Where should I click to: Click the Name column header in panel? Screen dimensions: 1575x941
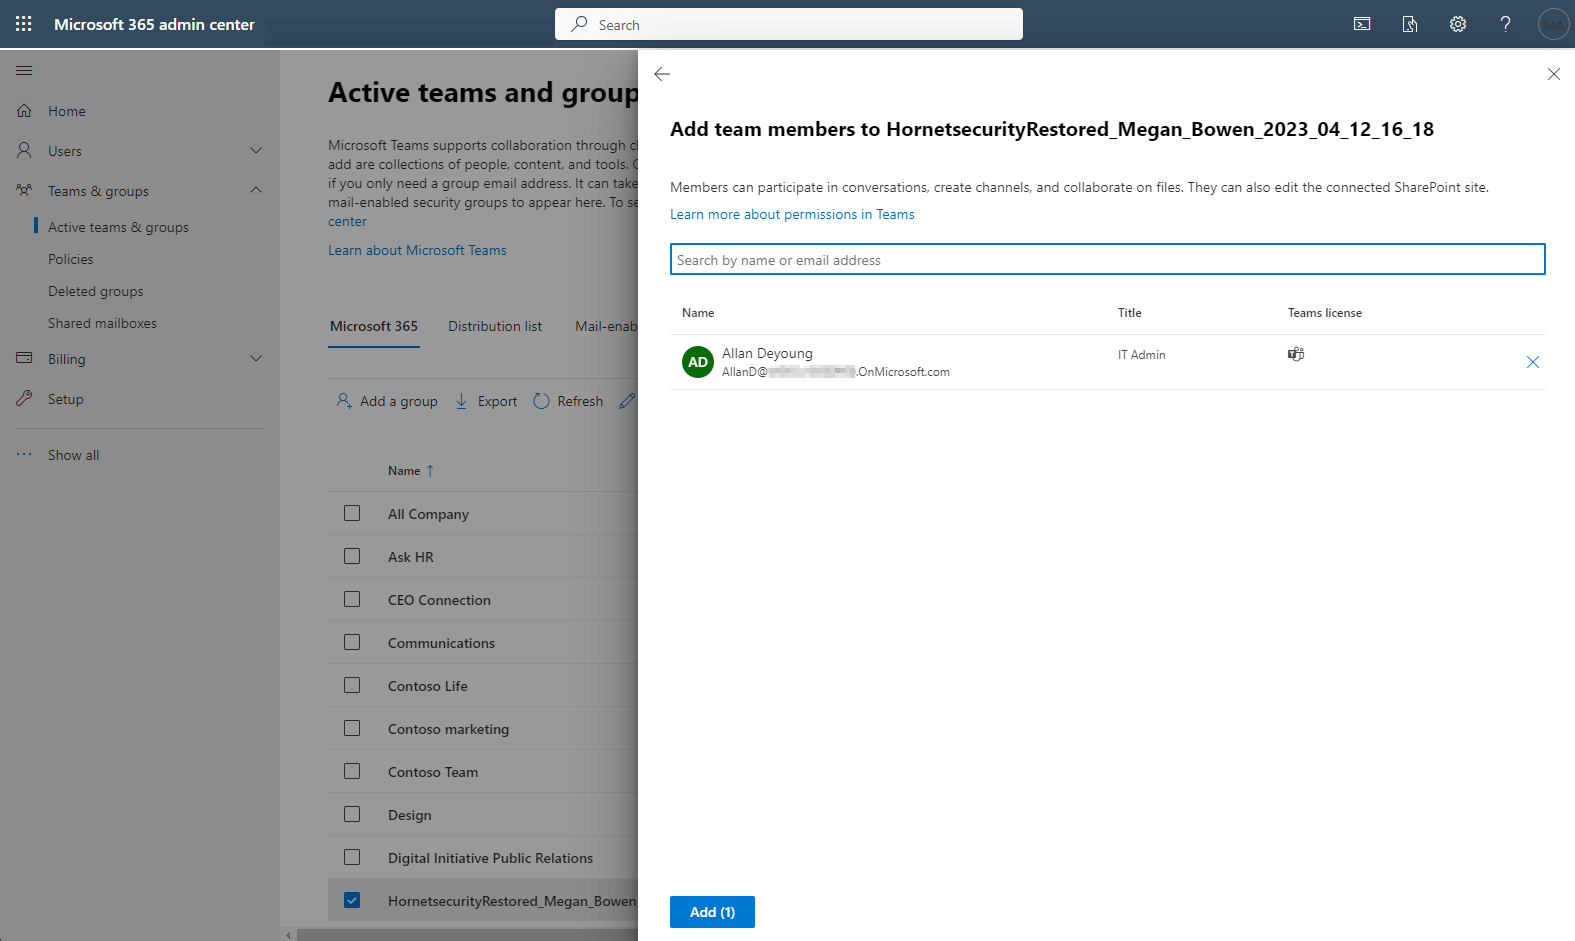698,313
